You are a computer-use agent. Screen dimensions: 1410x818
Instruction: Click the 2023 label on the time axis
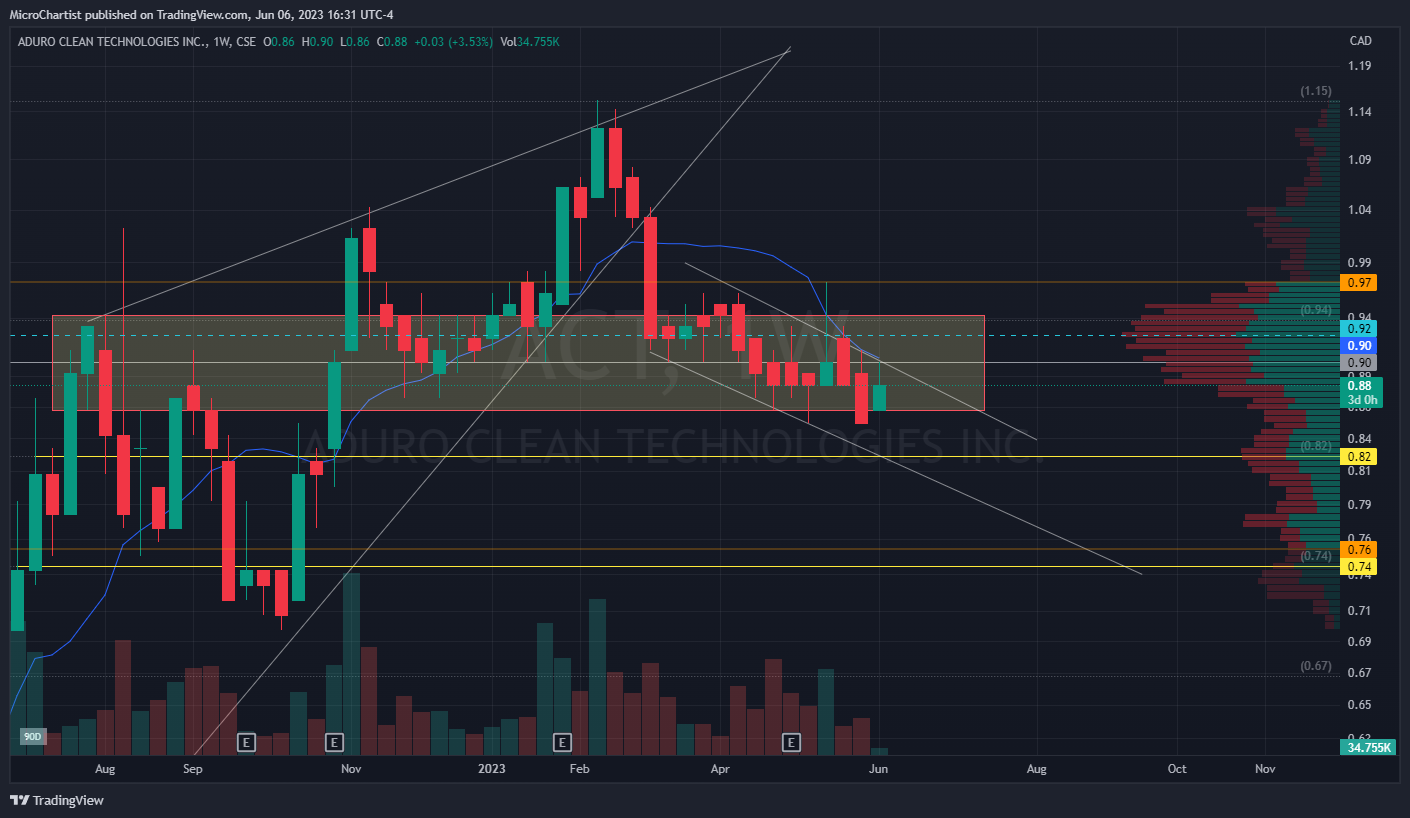pos(492,769)
